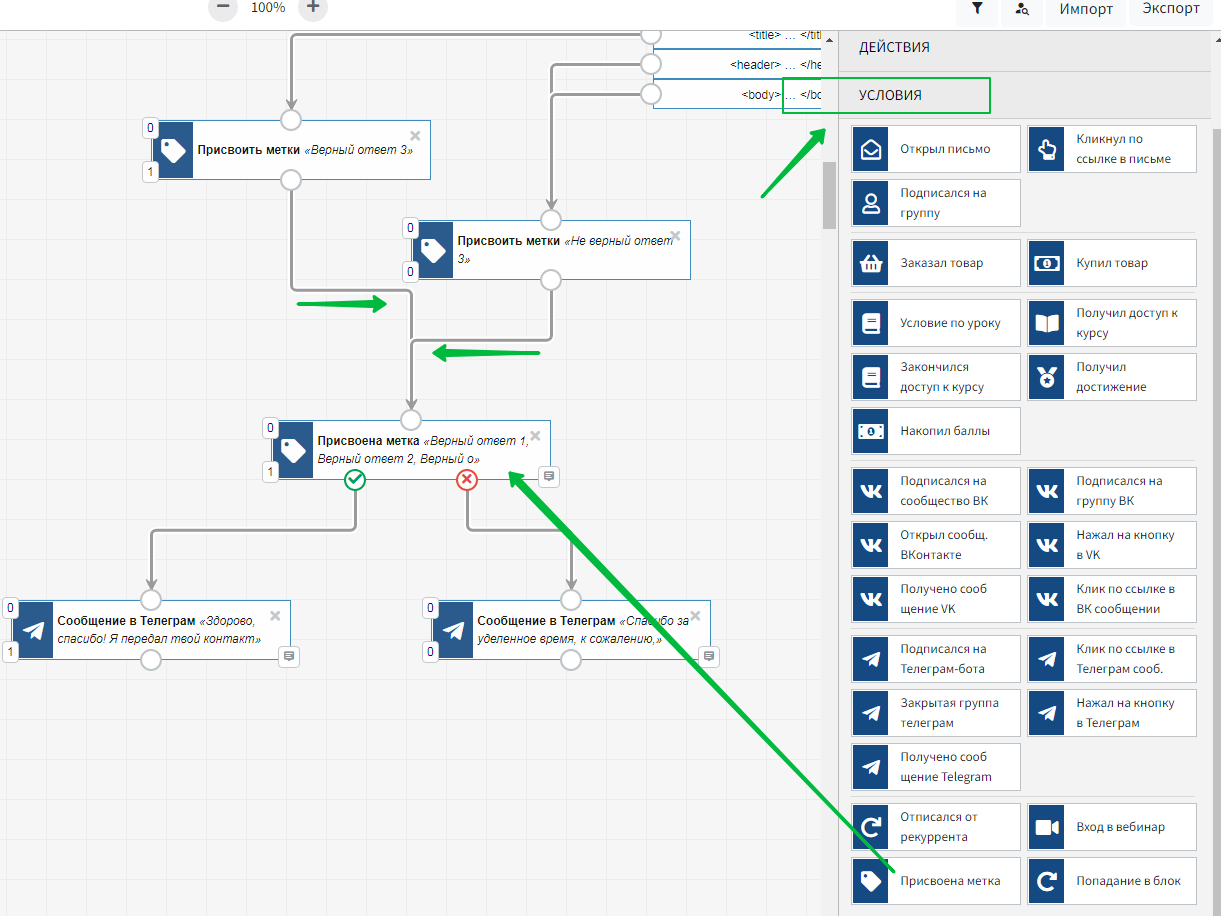Click green checkmark output of 'Присвоена метка' node
1221x916 pixels.
pyautogui.click(x=355, y=480)
